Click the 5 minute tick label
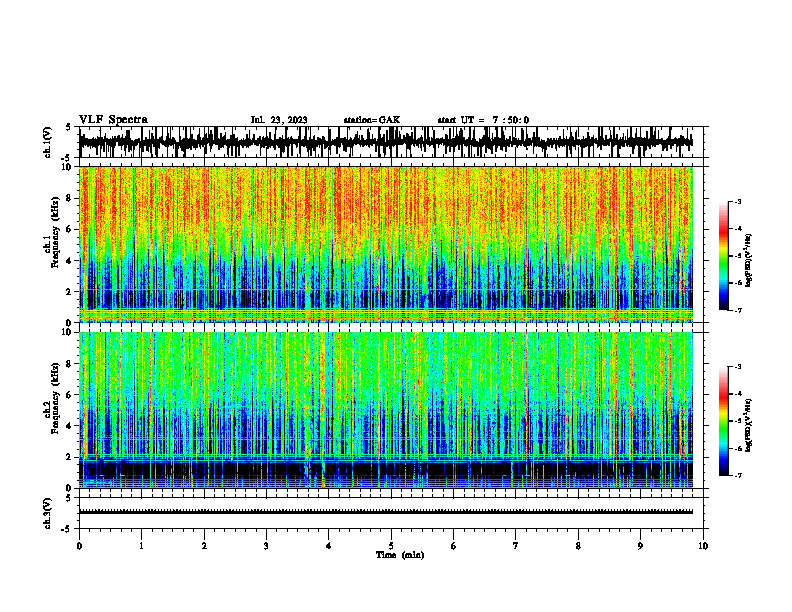 tap(391, 546)
